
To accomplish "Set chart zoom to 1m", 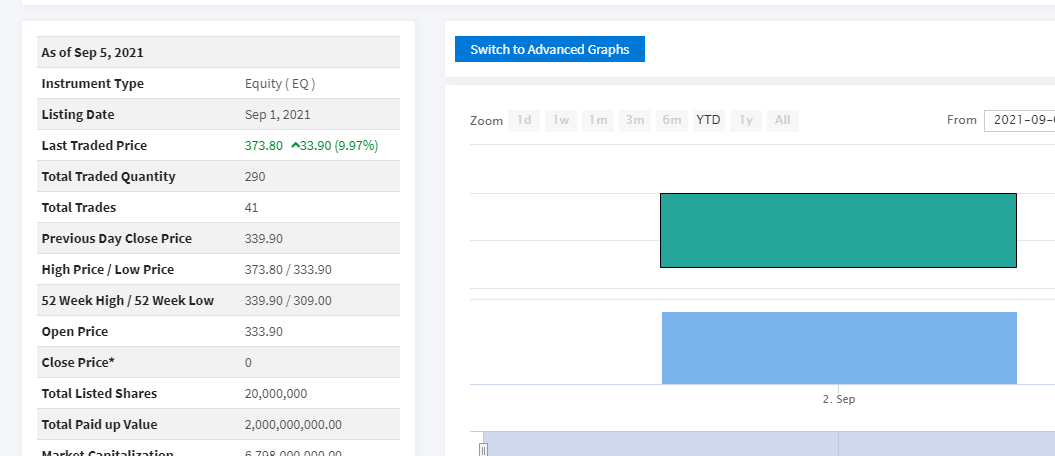I will pyautogui.click(x=598, y=120).
